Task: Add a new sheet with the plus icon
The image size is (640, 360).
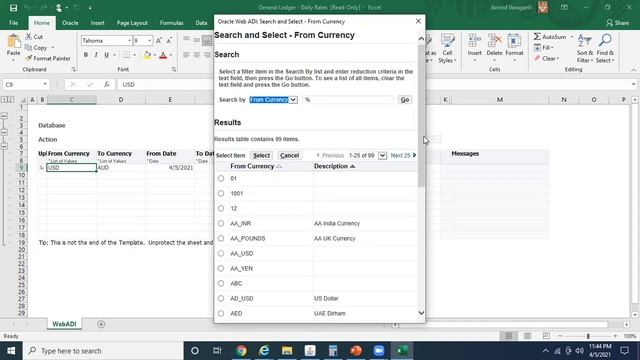Action: coord(101,324)
